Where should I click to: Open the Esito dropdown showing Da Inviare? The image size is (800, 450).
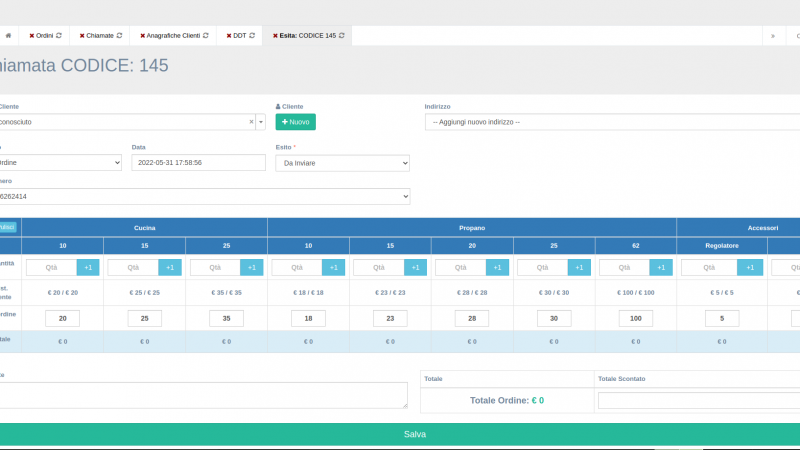click(342, 162)
